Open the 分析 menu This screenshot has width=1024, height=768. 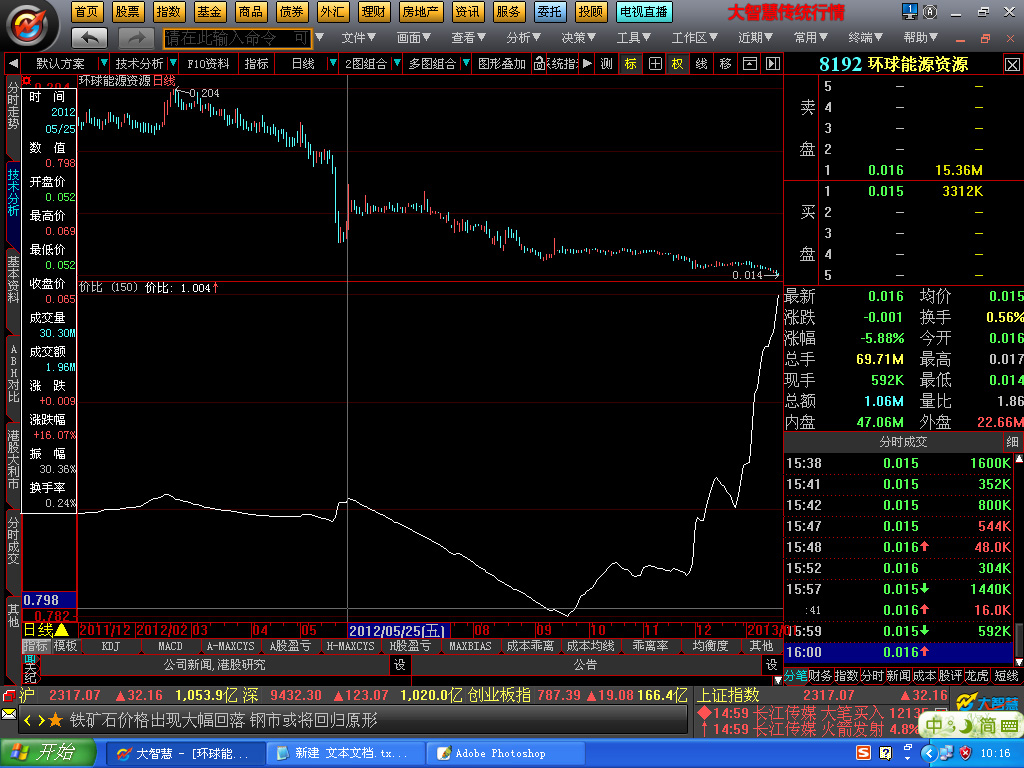pyautogui.click(x=524, y=38)
